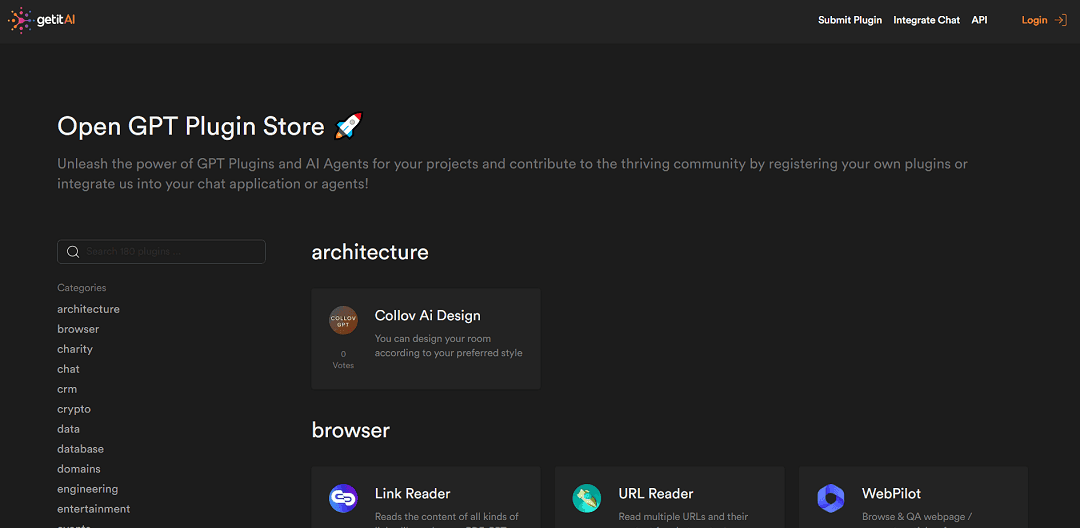The image size is (1080, 528).
Task: Click 'You can design your room' description
Action: (x=448, y=346)
